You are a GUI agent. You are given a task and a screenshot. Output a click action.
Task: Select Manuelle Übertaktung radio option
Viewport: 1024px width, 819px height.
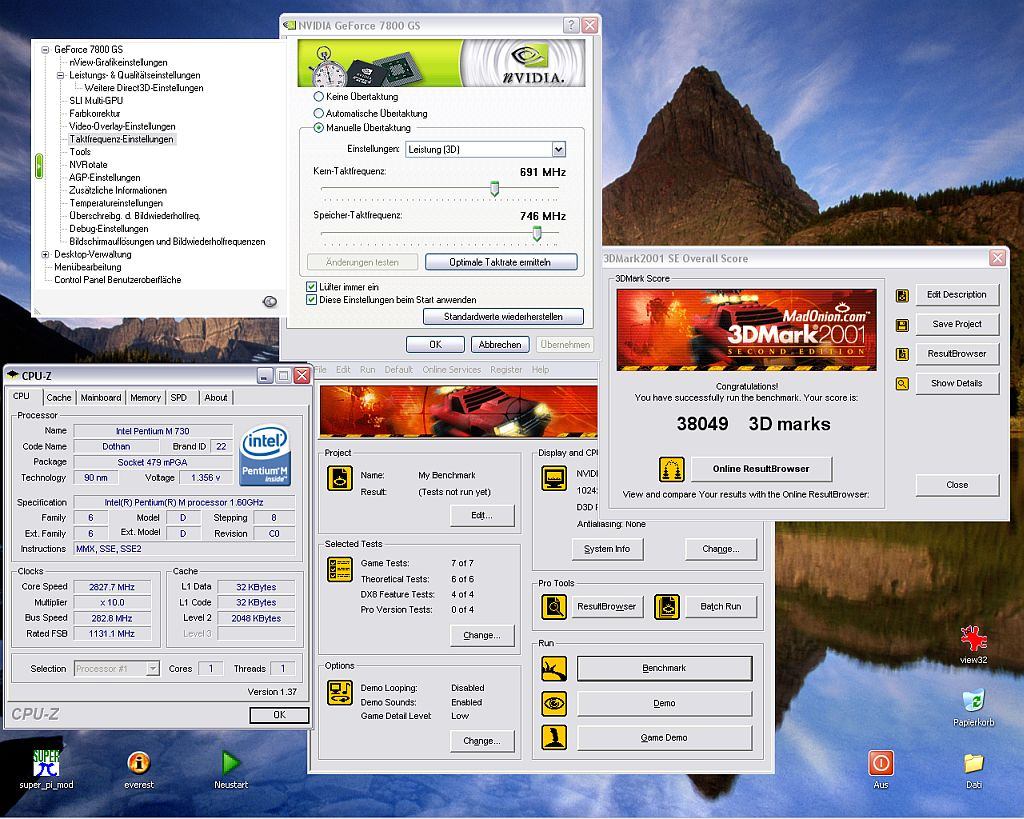pyautogui.click(x=319, y=128)
